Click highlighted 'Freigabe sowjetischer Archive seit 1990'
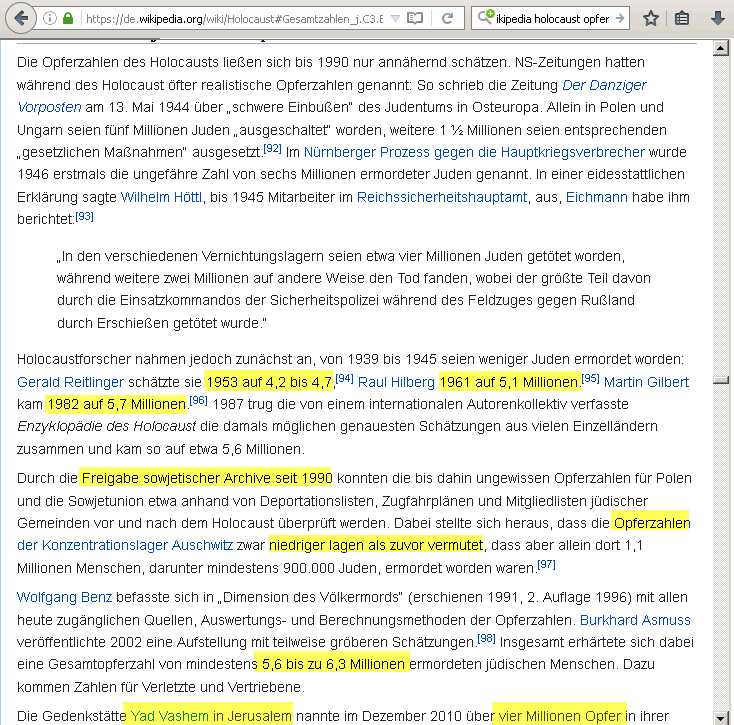Image resolution: width=734 pixels, height=725 pixels. pos(206,478)
